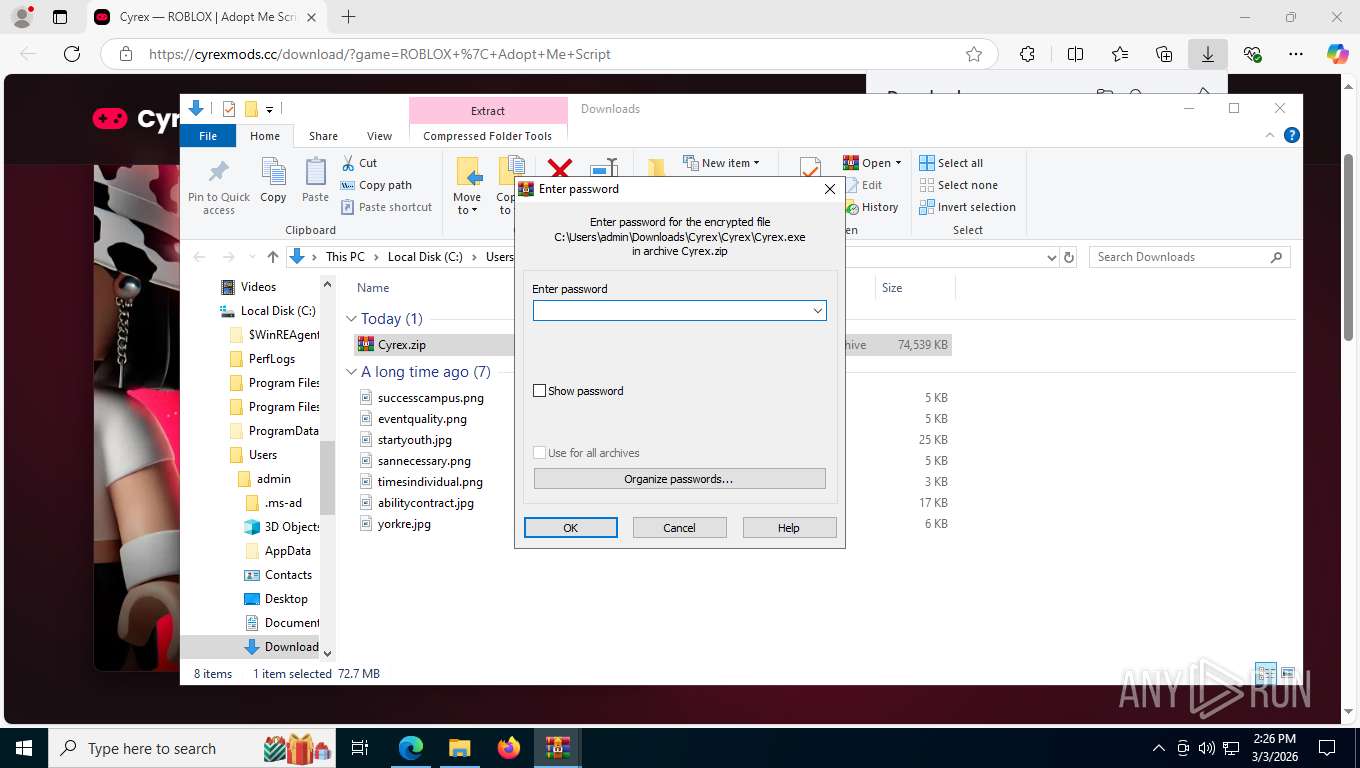This screenshot has height=768, width=1360.
Task: Focus the Enter password field
Action: [679, 311]
